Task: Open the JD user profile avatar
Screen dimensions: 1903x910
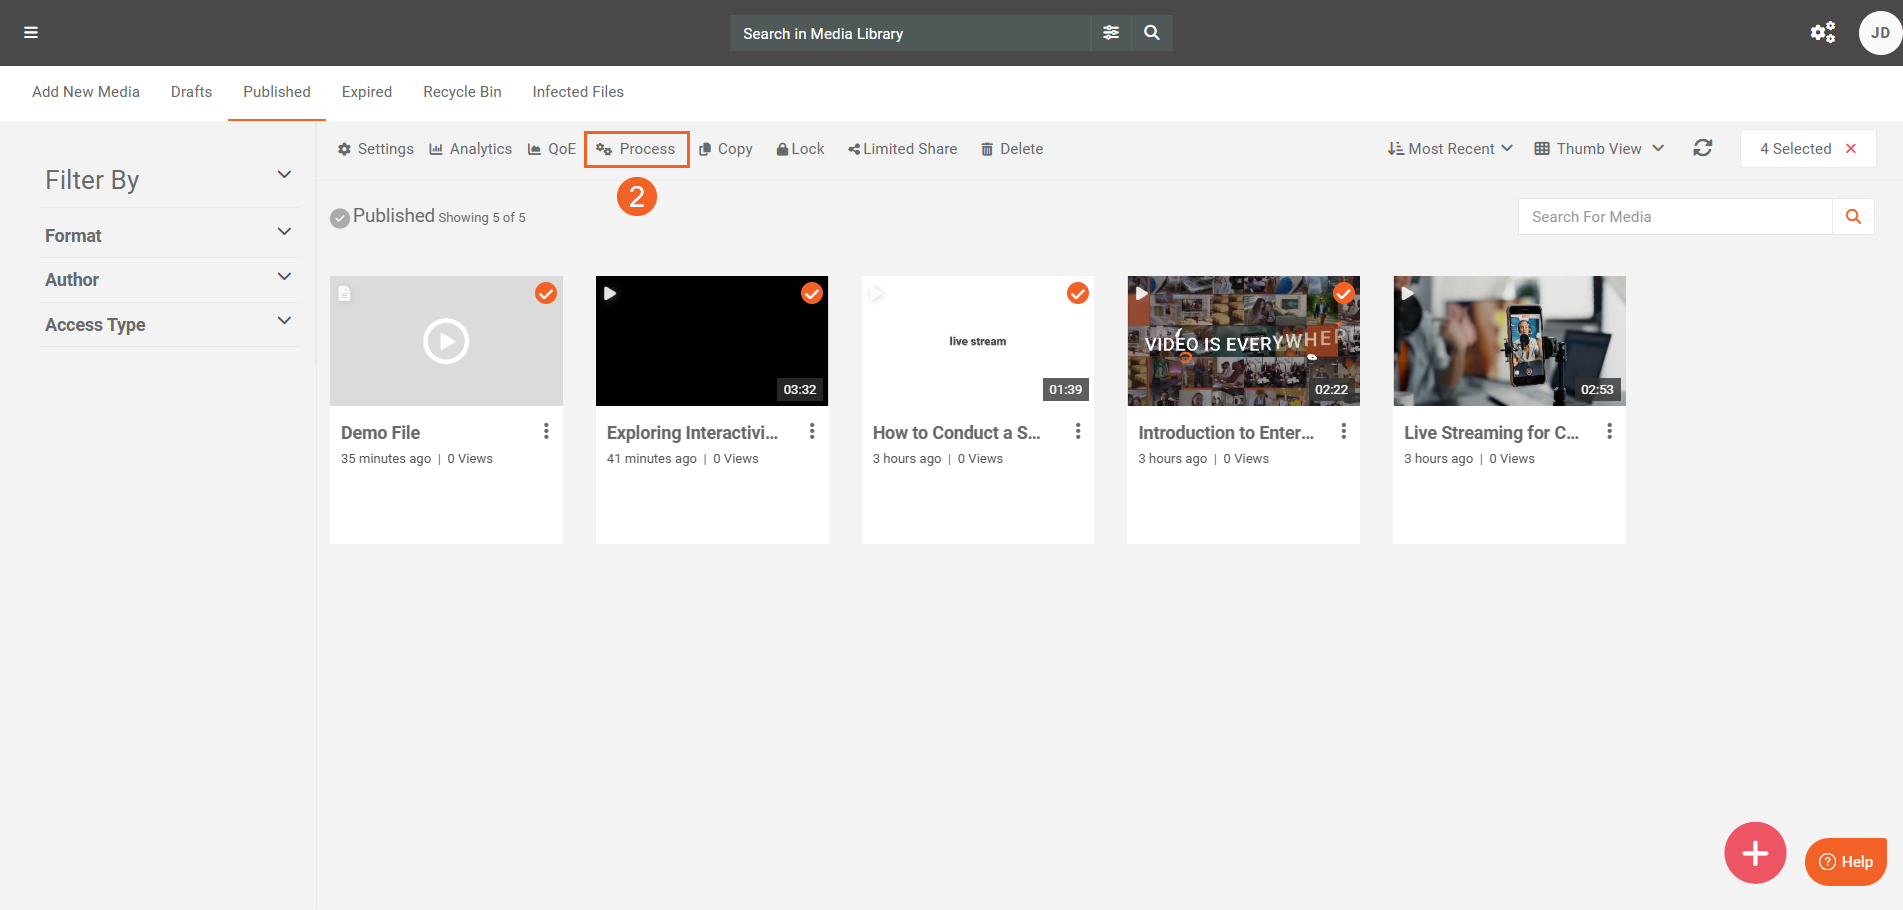Action: point(1879,33)
